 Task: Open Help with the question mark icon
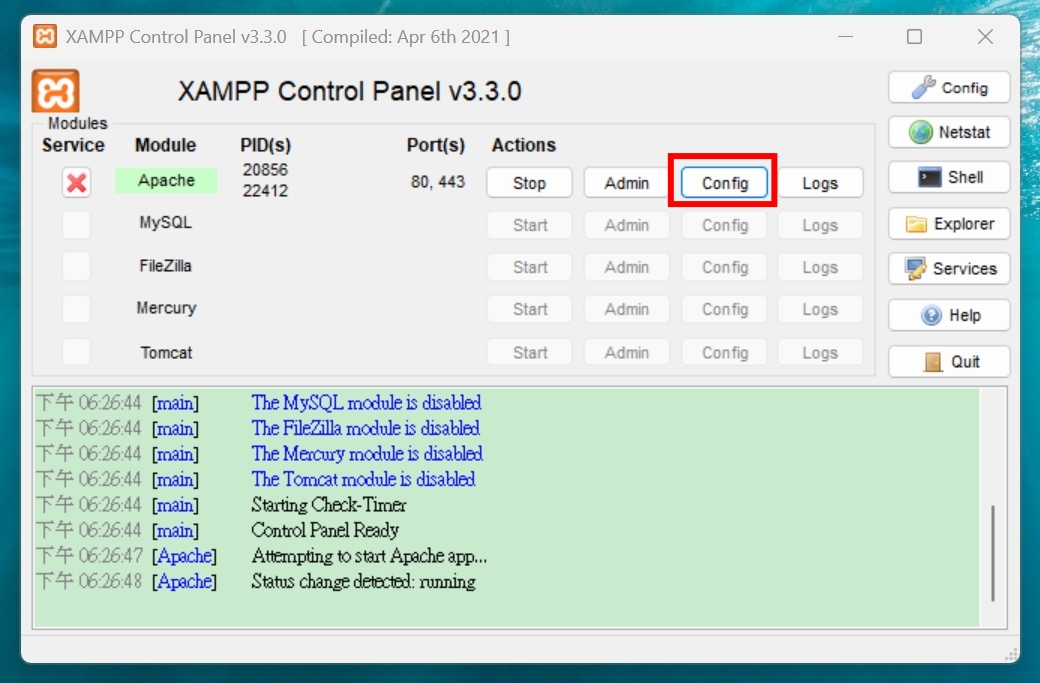tap(949, 315)
